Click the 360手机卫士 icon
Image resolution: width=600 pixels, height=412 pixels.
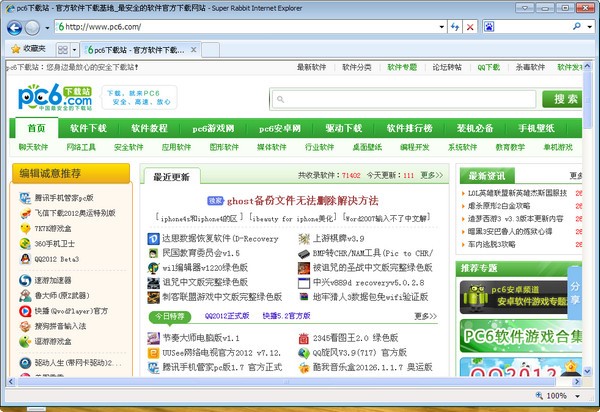click(25, 244)
